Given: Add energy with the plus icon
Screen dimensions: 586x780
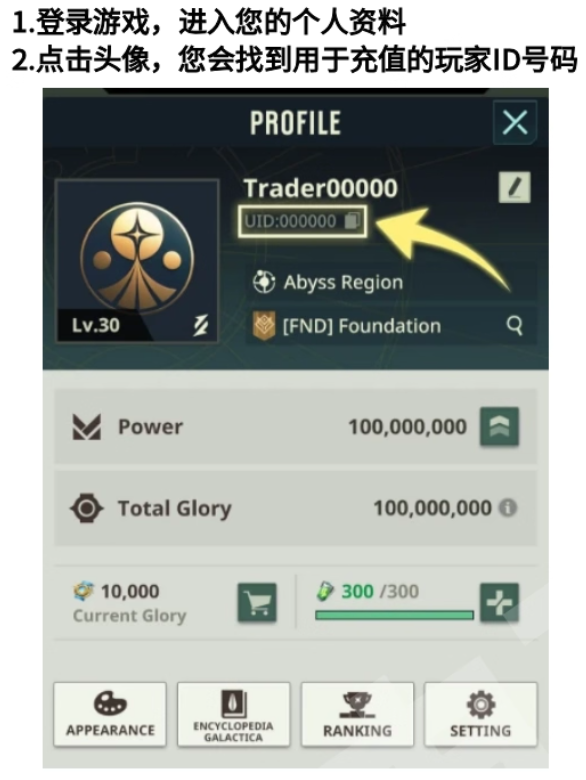Looking at the screenshot, I should [x=499, y=603].
